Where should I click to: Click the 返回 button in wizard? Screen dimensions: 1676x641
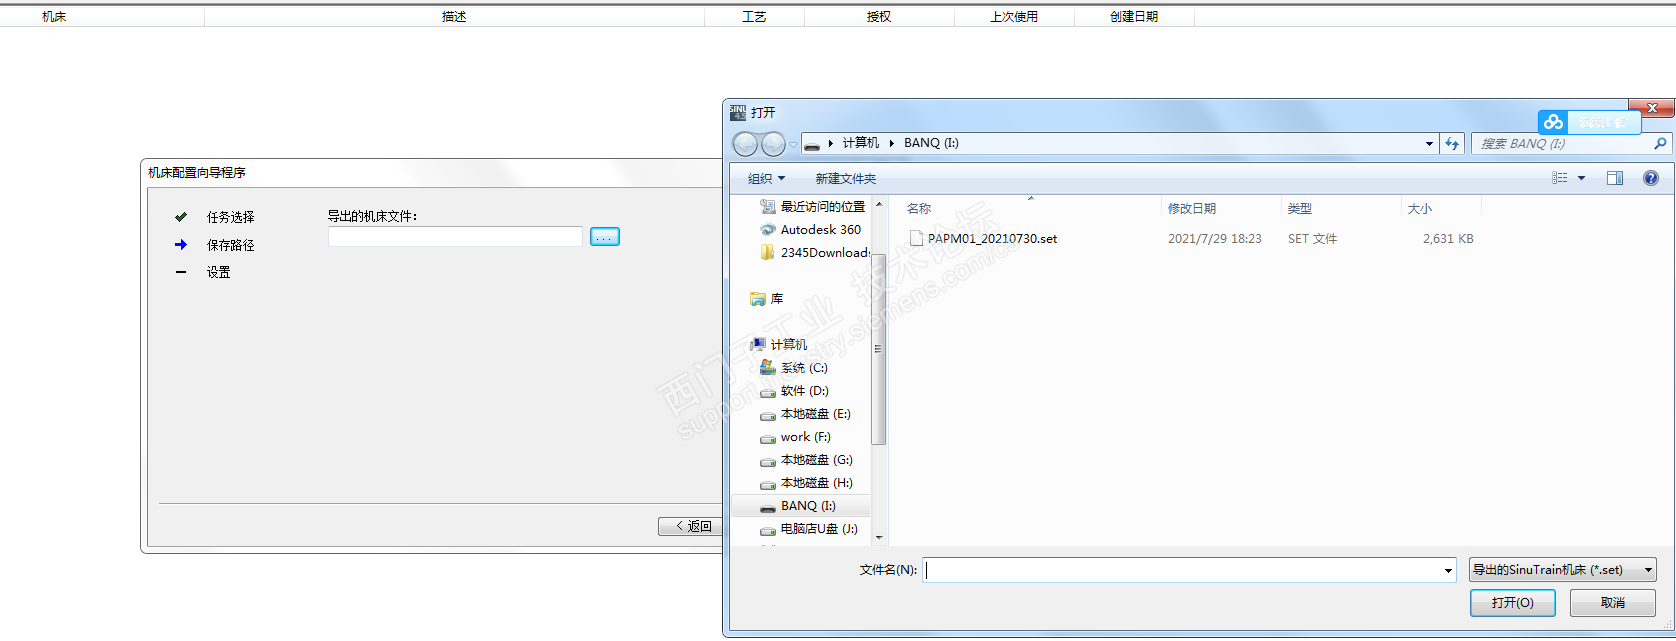tap(691, 526)
